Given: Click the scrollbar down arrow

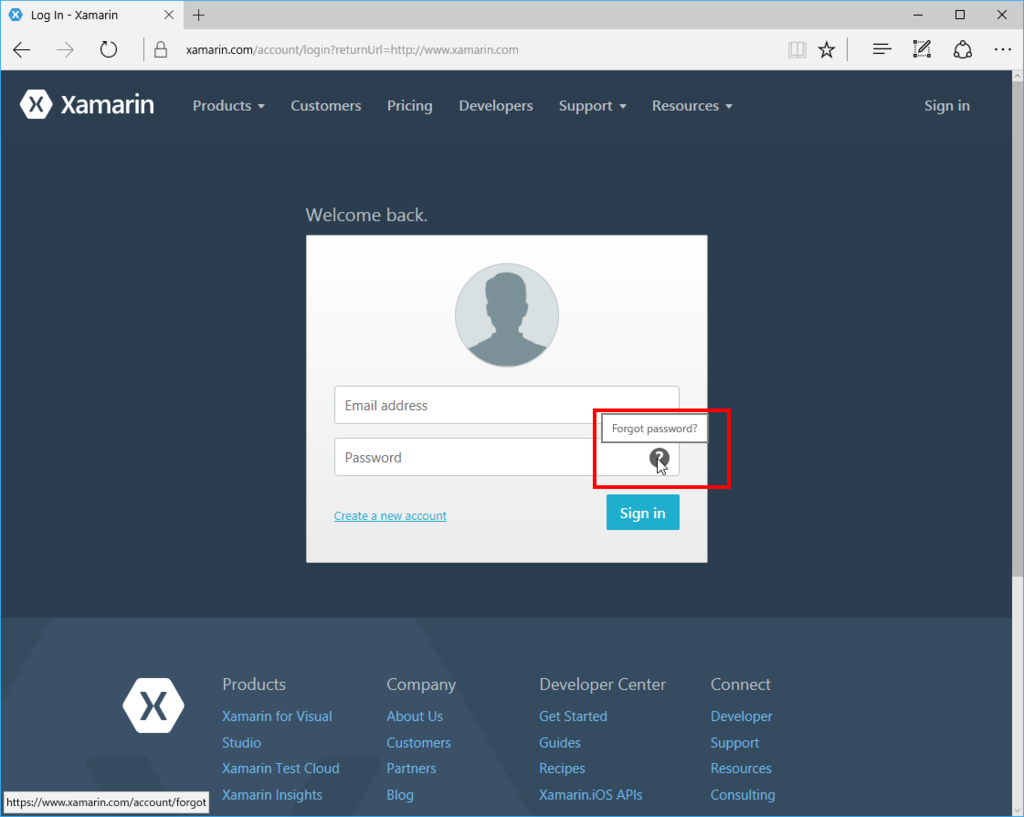Looking at the screenshot, I should [1017, 810].
